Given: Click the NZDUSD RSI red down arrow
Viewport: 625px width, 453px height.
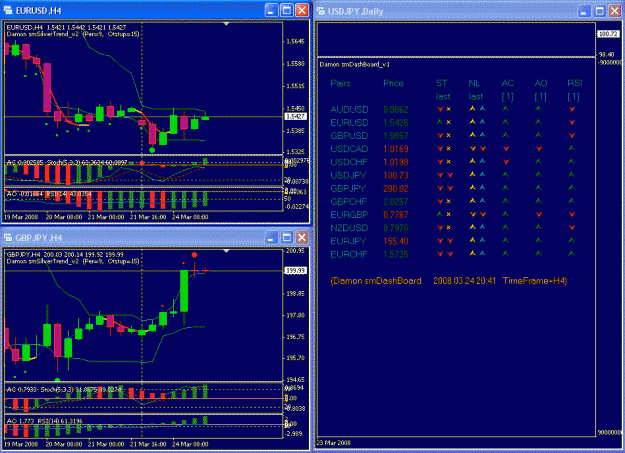Looking at the screenshot, I should coord(572,228).
